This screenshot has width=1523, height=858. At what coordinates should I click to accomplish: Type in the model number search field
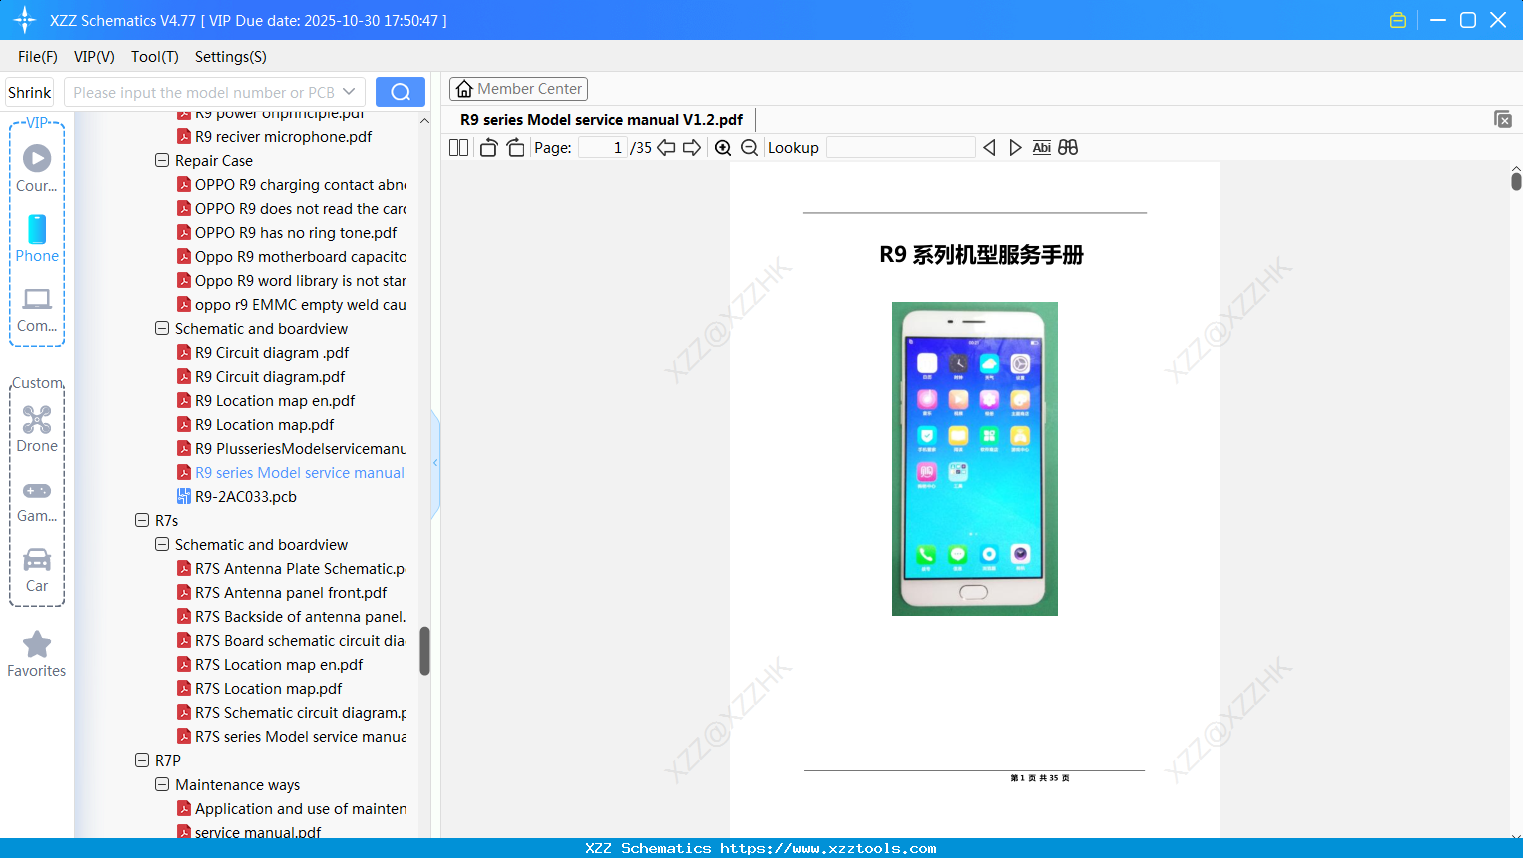click(205, 91)
